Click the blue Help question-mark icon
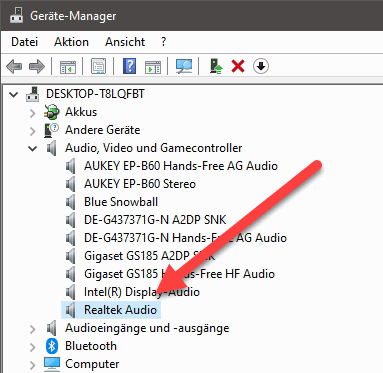Viewport: 383px width, 373px height. [129, 66]
